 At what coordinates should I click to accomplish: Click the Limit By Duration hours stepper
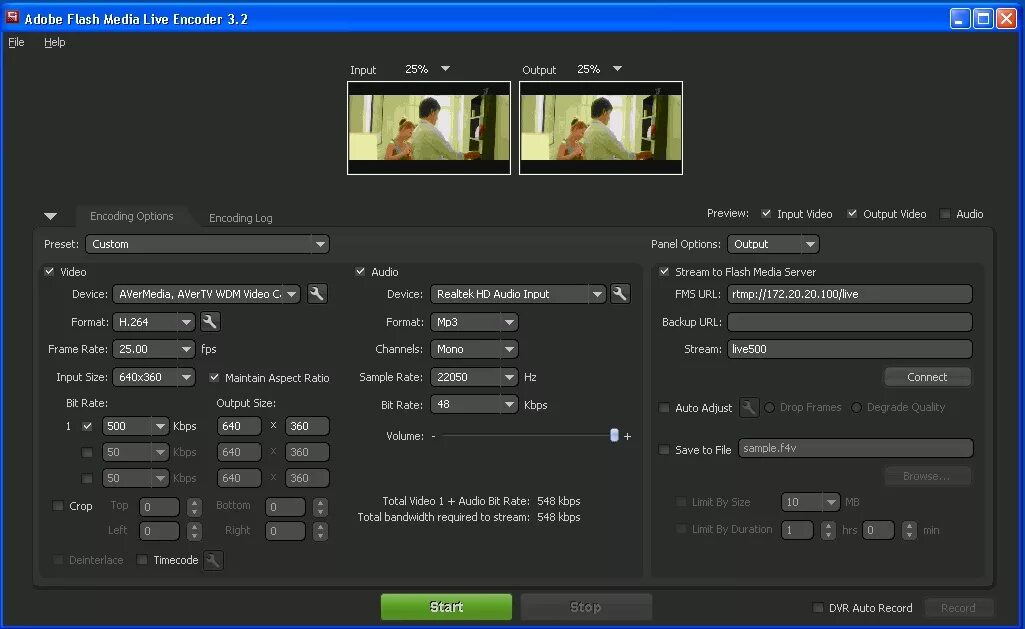coord(828,530)
